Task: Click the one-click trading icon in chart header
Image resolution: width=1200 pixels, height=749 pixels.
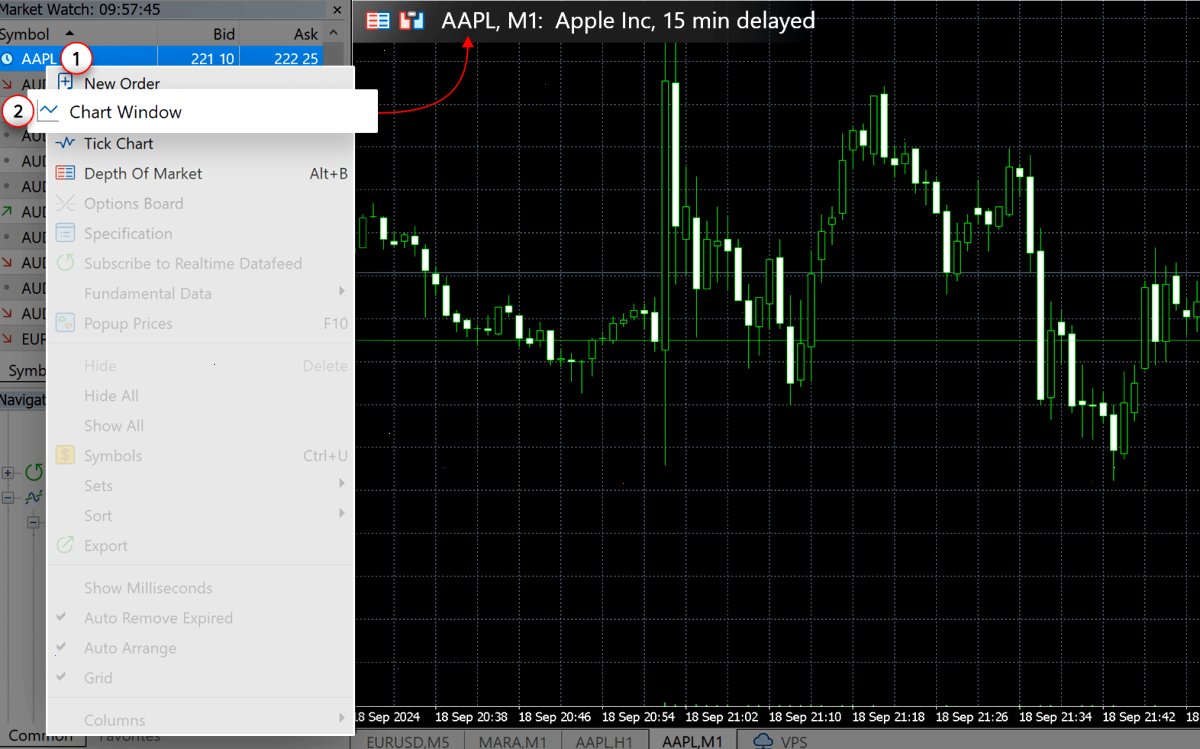Action: (411, 20)
